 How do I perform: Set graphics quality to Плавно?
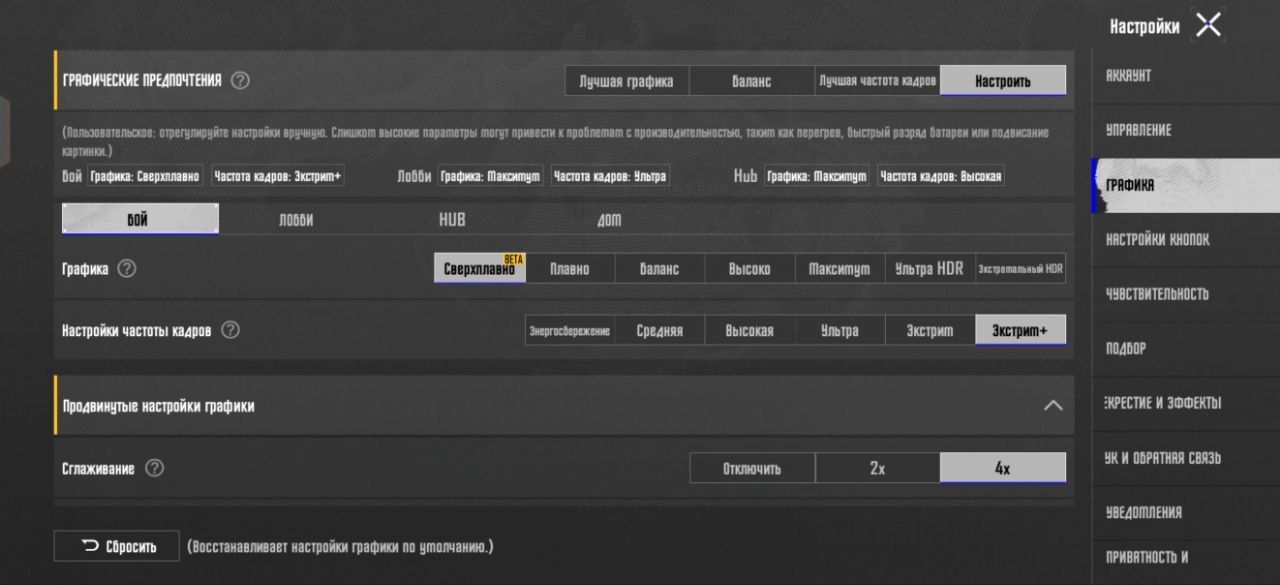570,269
